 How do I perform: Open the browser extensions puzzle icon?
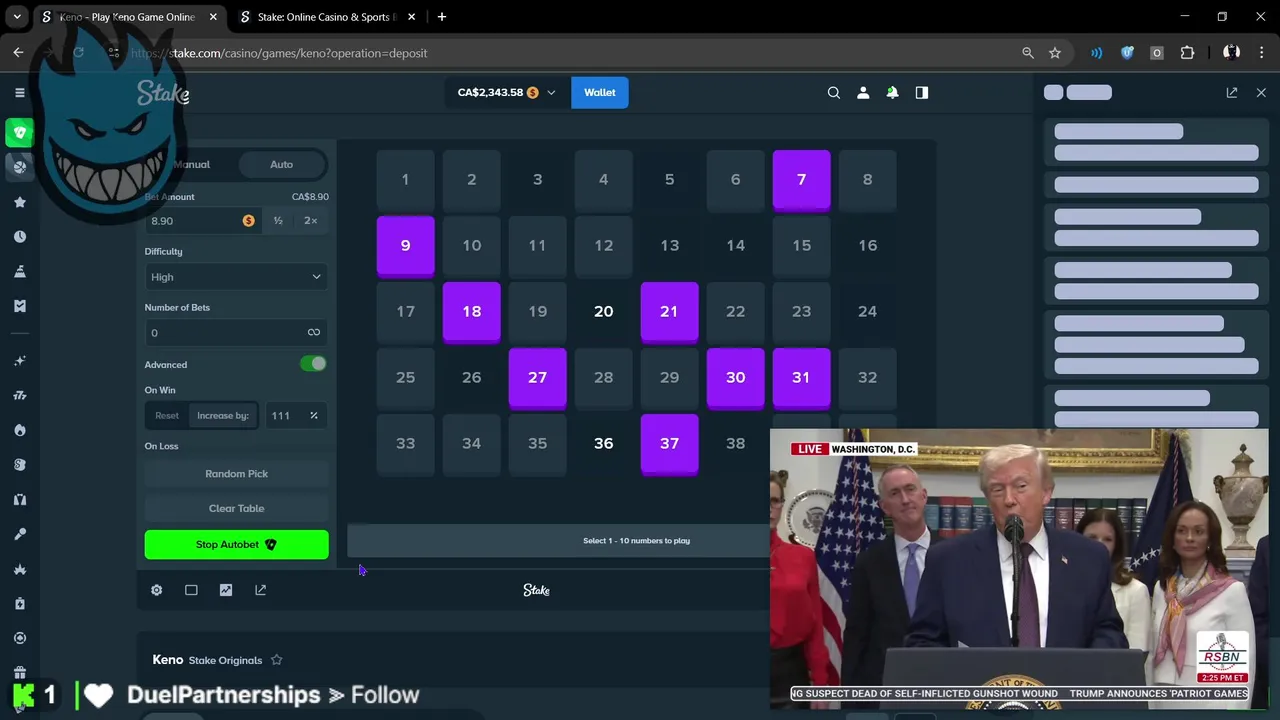click(x=1188, y=53)
